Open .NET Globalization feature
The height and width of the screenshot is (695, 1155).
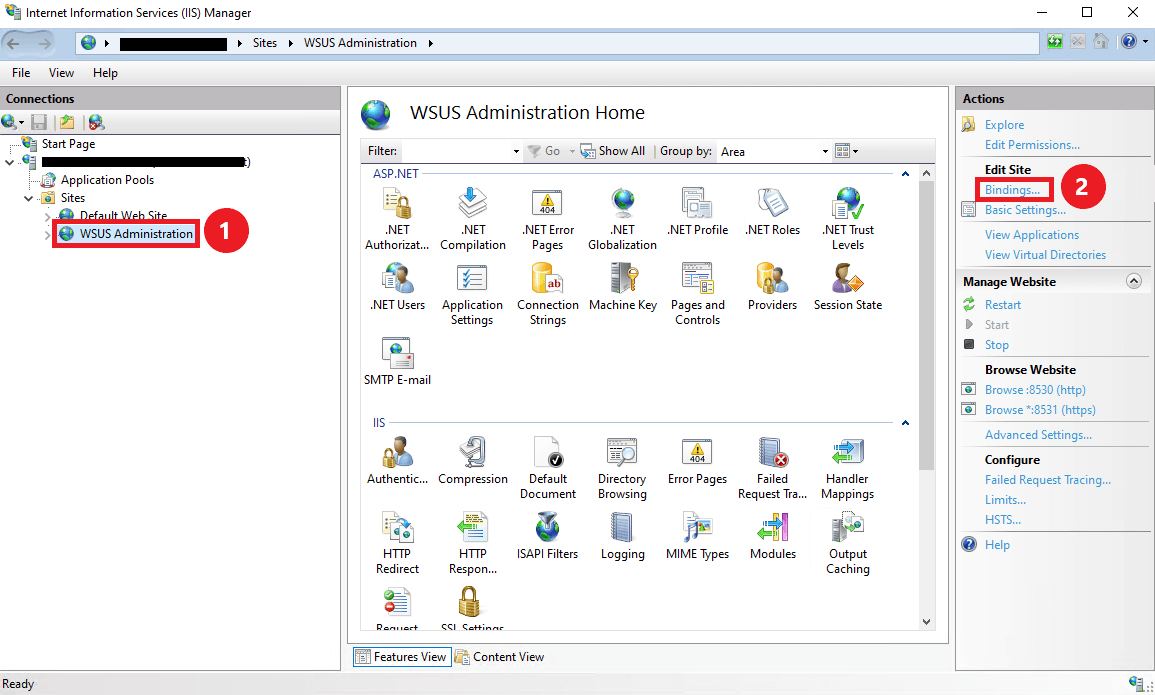622,219
